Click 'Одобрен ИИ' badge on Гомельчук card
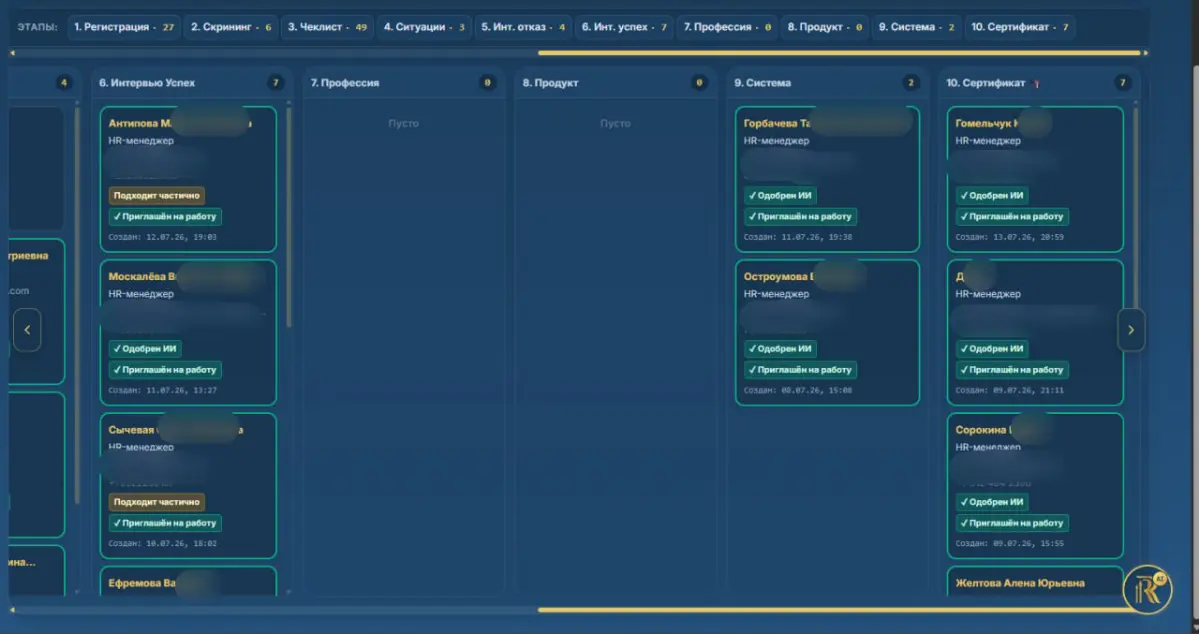 pyautogui.click(x=992, y=196)
